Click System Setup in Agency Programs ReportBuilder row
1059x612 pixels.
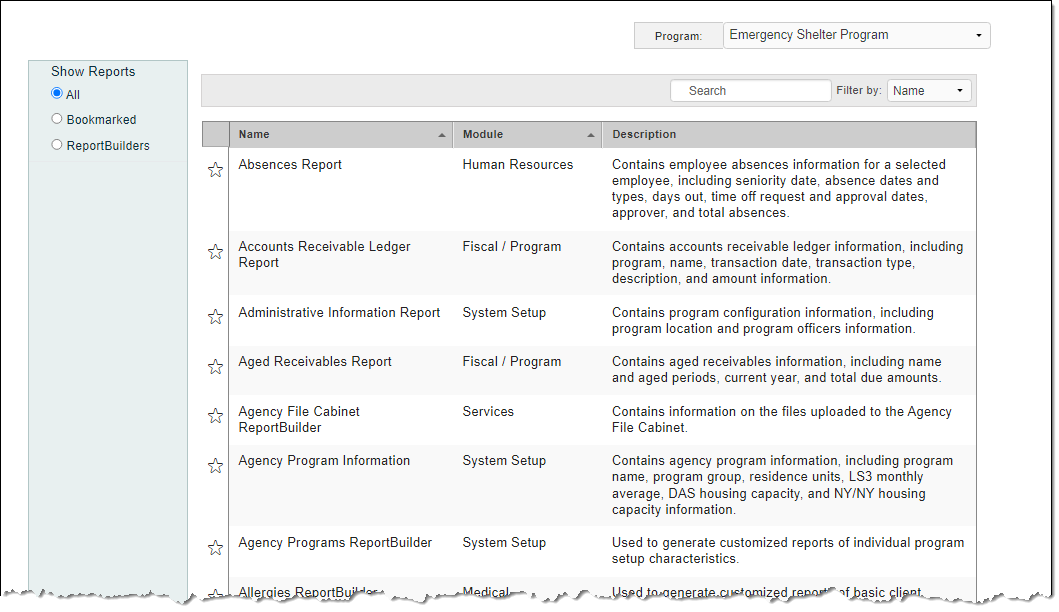(x=505, y=542)
